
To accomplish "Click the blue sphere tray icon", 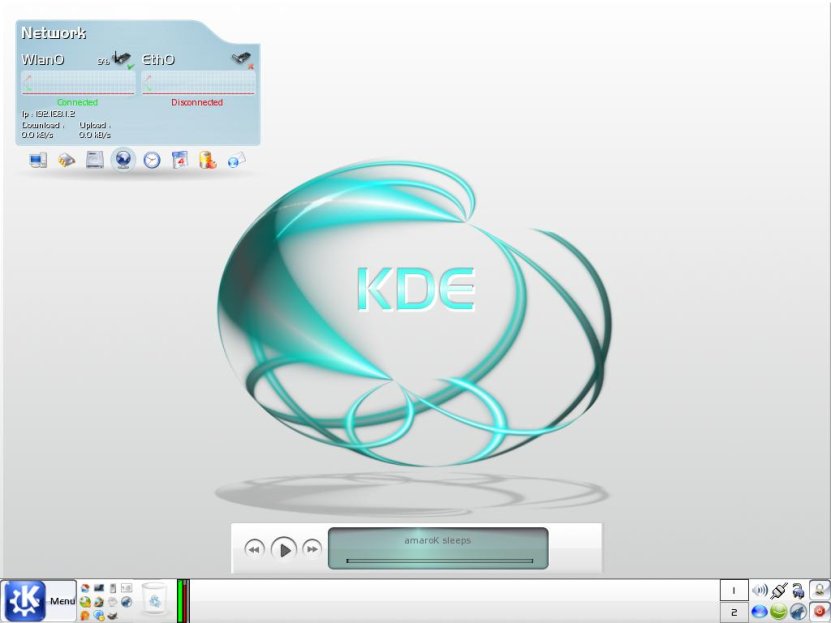I will tap(759, 612).
